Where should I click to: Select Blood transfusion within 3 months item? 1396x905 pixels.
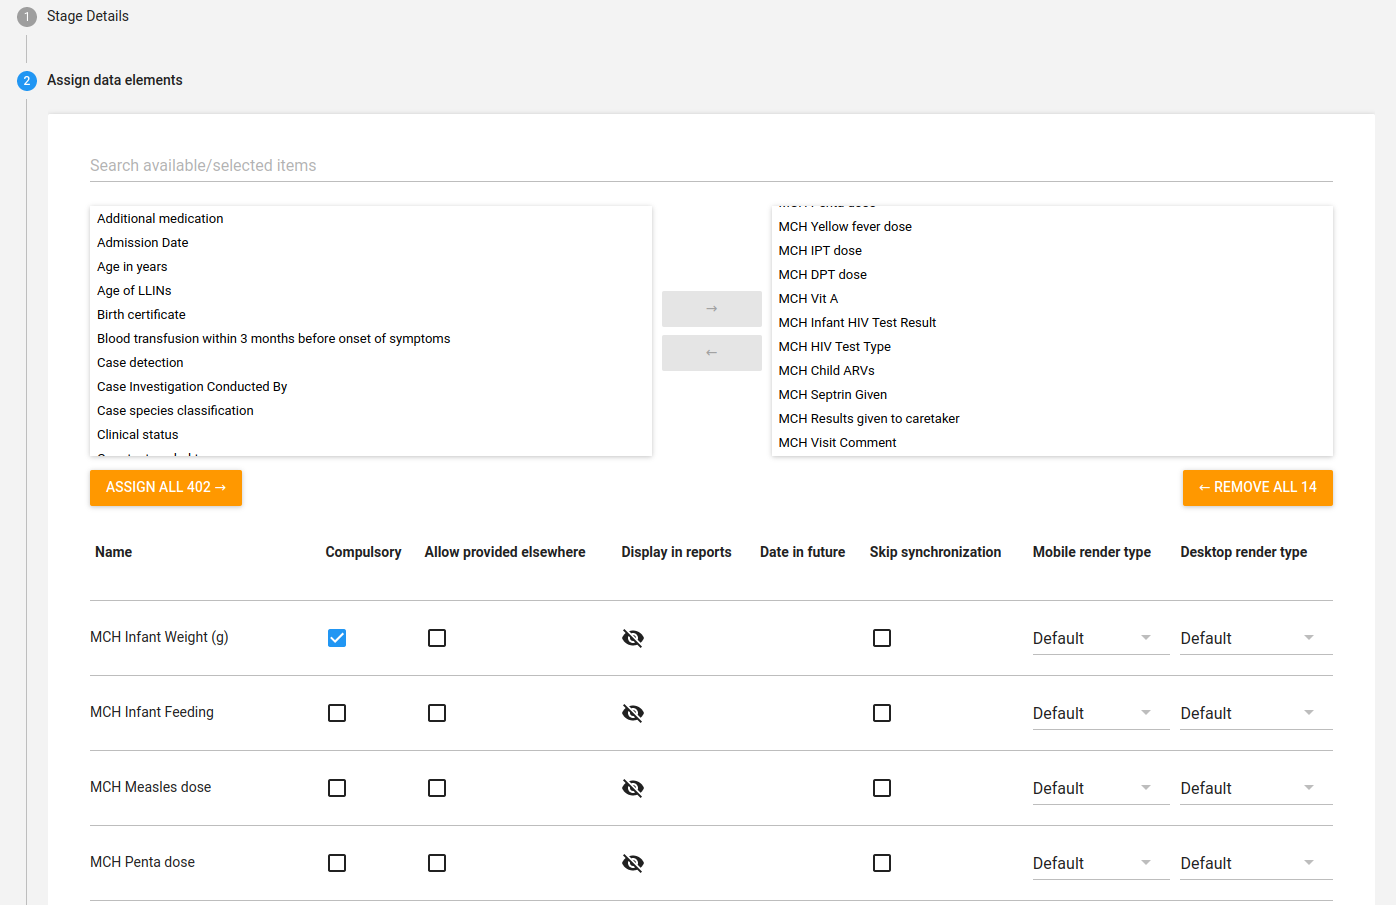point(371,339)
